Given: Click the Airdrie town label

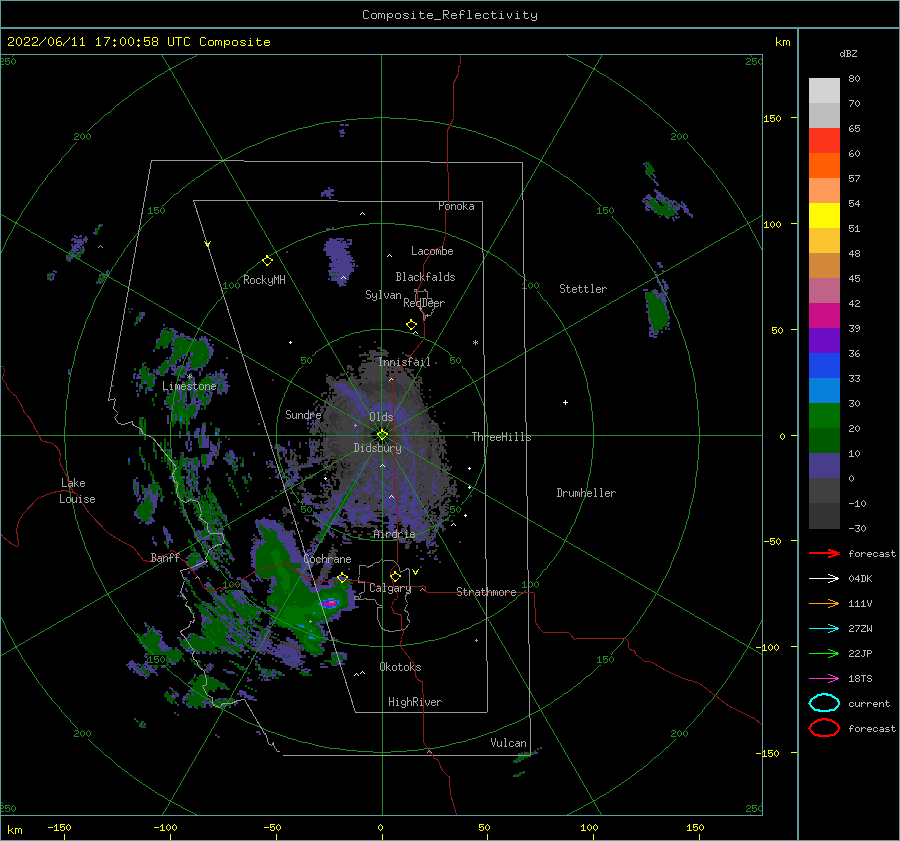Looking at the screenshot, I should click(394, 534).
